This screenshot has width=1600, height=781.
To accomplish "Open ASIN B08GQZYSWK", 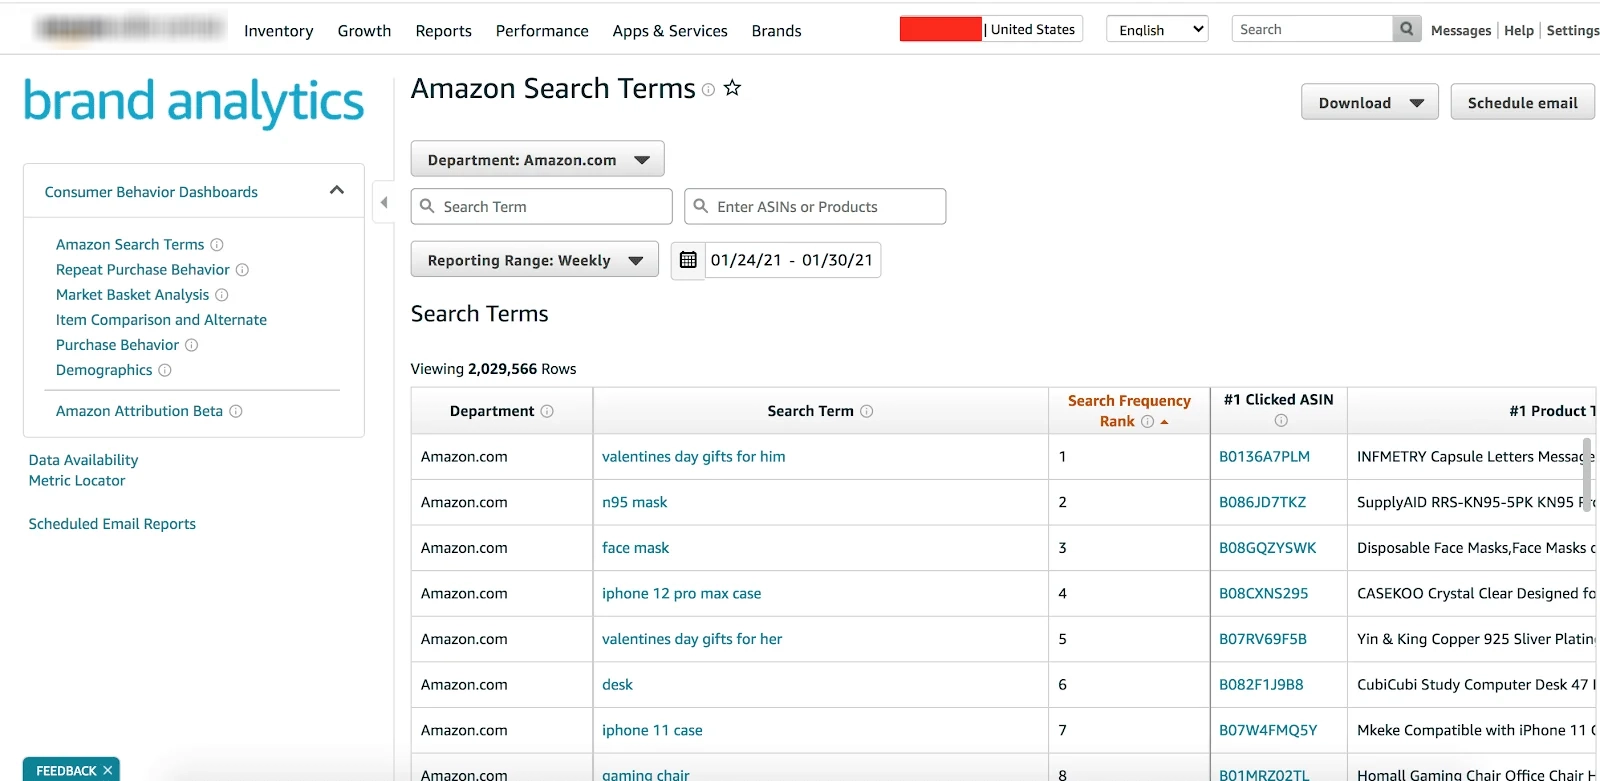I will tap(1267, 548).
